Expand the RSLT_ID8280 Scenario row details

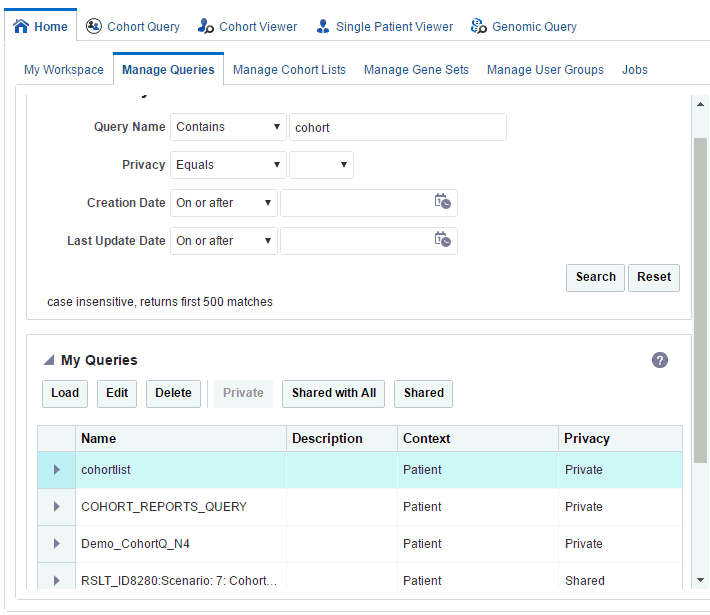click(x=57, y=580)
